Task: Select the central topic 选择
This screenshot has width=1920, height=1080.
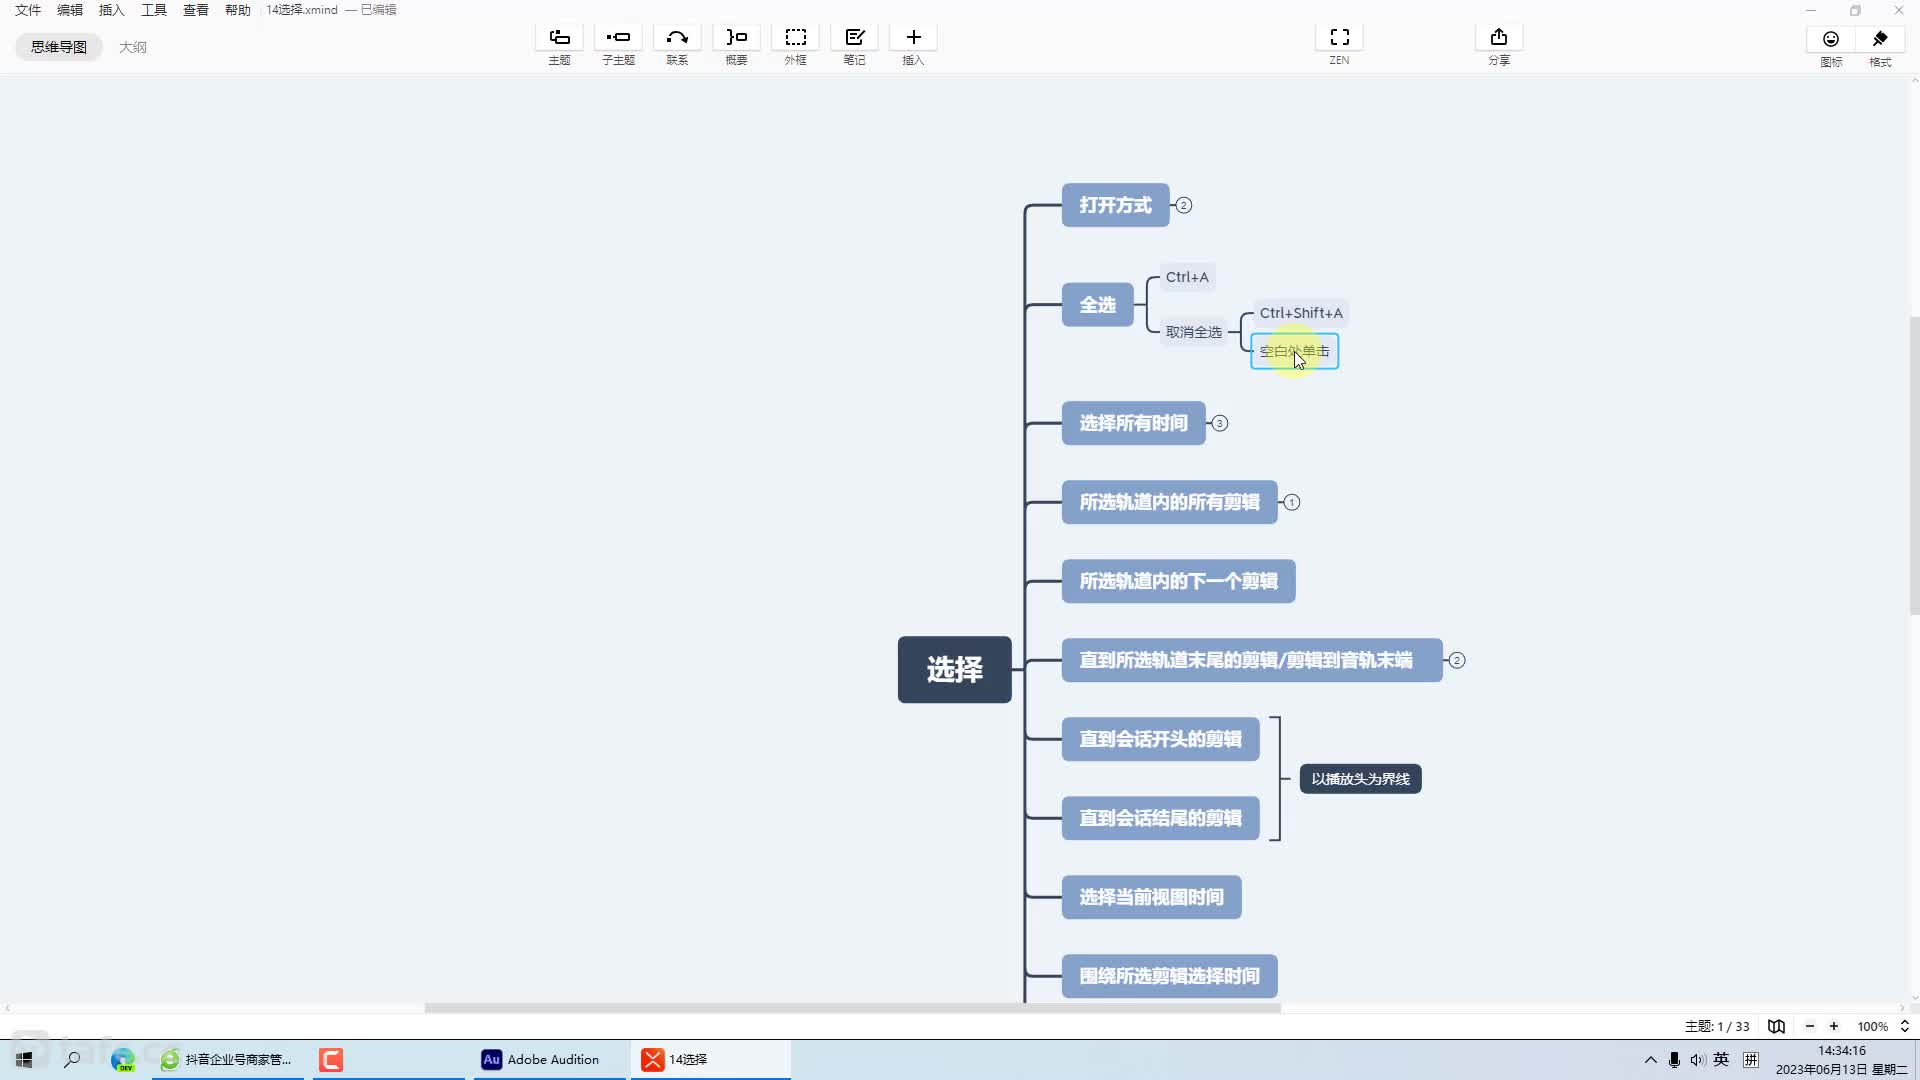Action: 954,669
